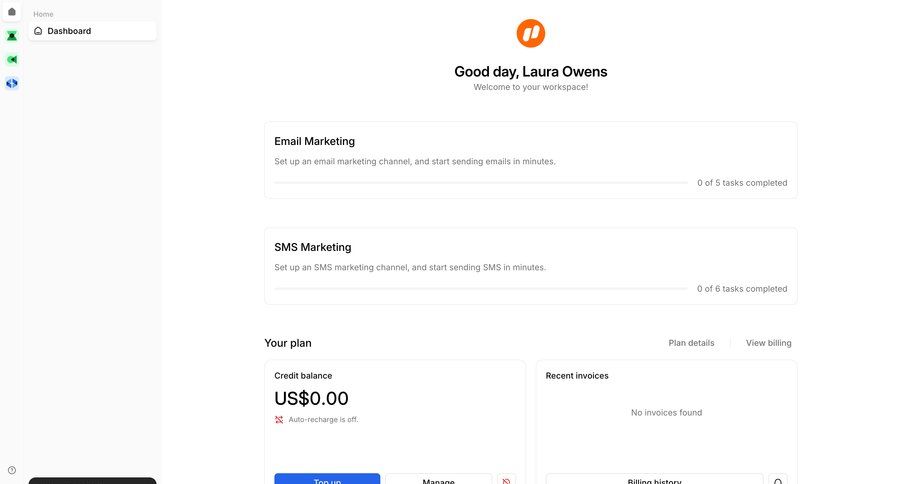Expand the SMS Marketing setup card

coord(530,247)
